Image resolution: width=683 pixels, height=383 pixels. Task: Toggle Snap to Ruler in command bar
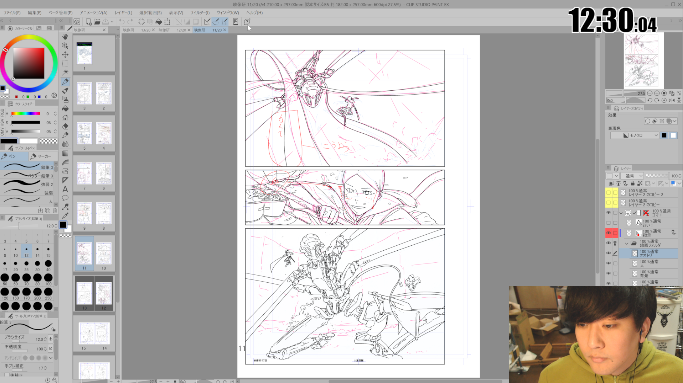coord(207,21)
